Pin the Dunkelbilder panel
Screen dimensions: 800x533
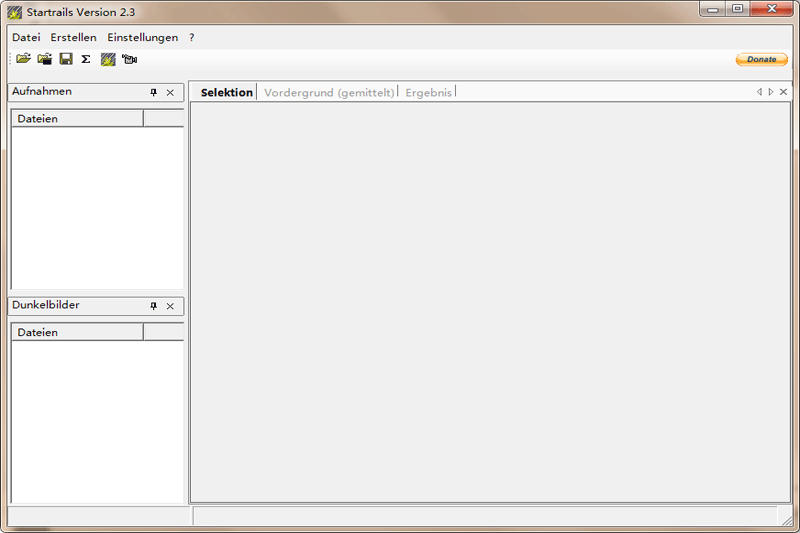point(154,306)
